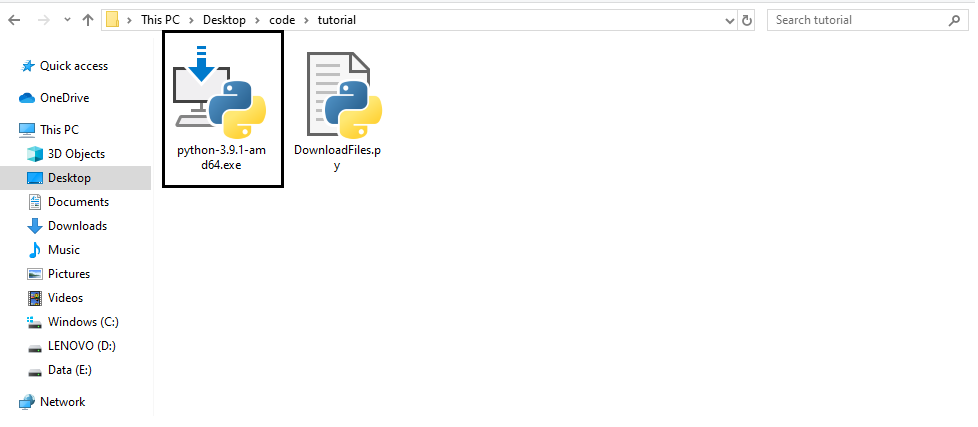Open the Downloads folder in sidebar
The width and height of the screenshot is (978, 427).
(77, 226)
